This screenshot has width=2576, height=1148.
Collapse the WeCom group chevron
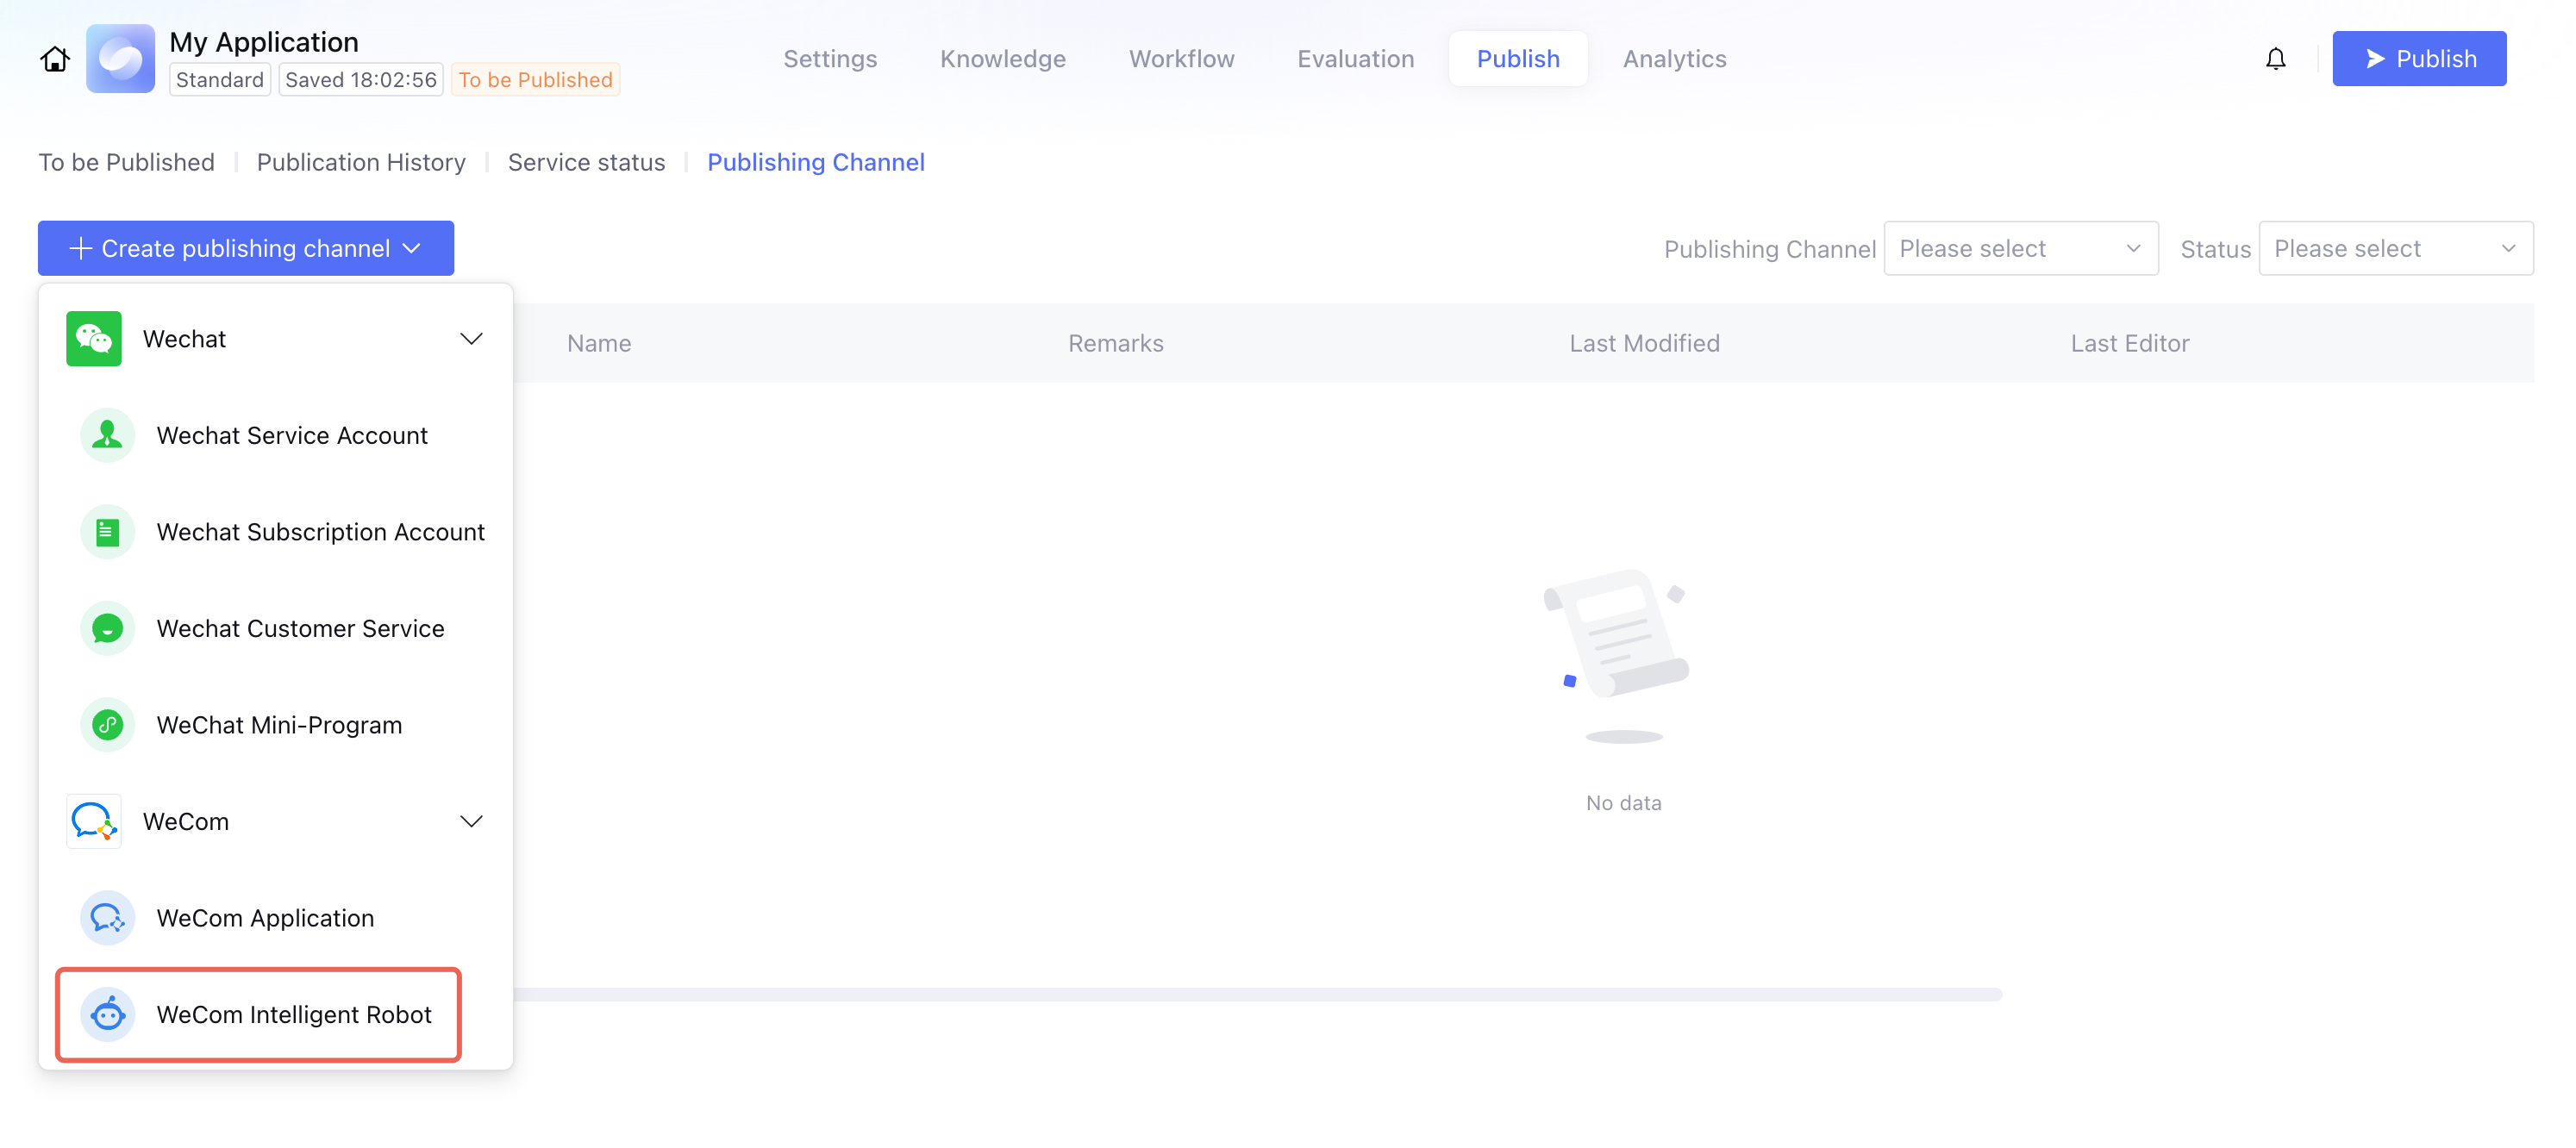(x=471, y=821)
